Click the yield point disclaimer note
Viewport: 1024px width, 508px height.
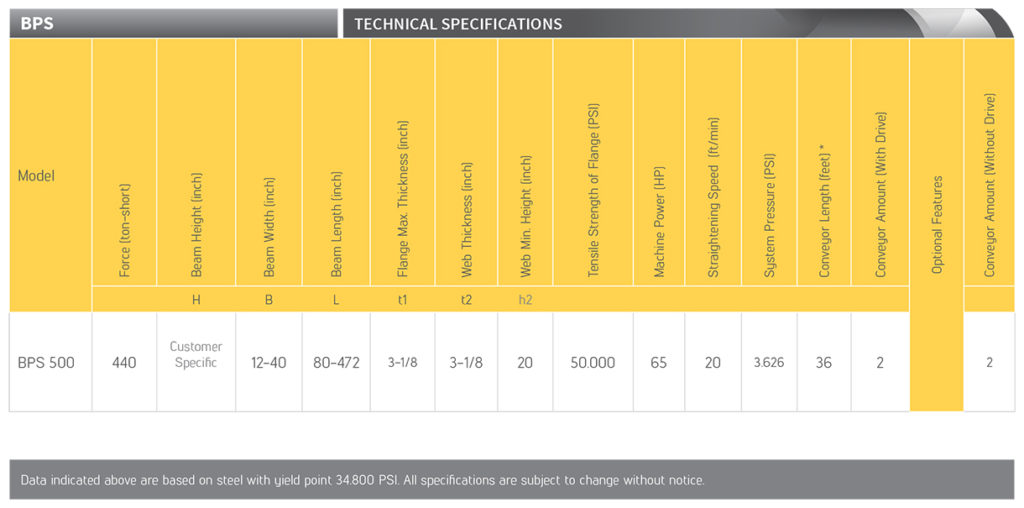(362, 480)
